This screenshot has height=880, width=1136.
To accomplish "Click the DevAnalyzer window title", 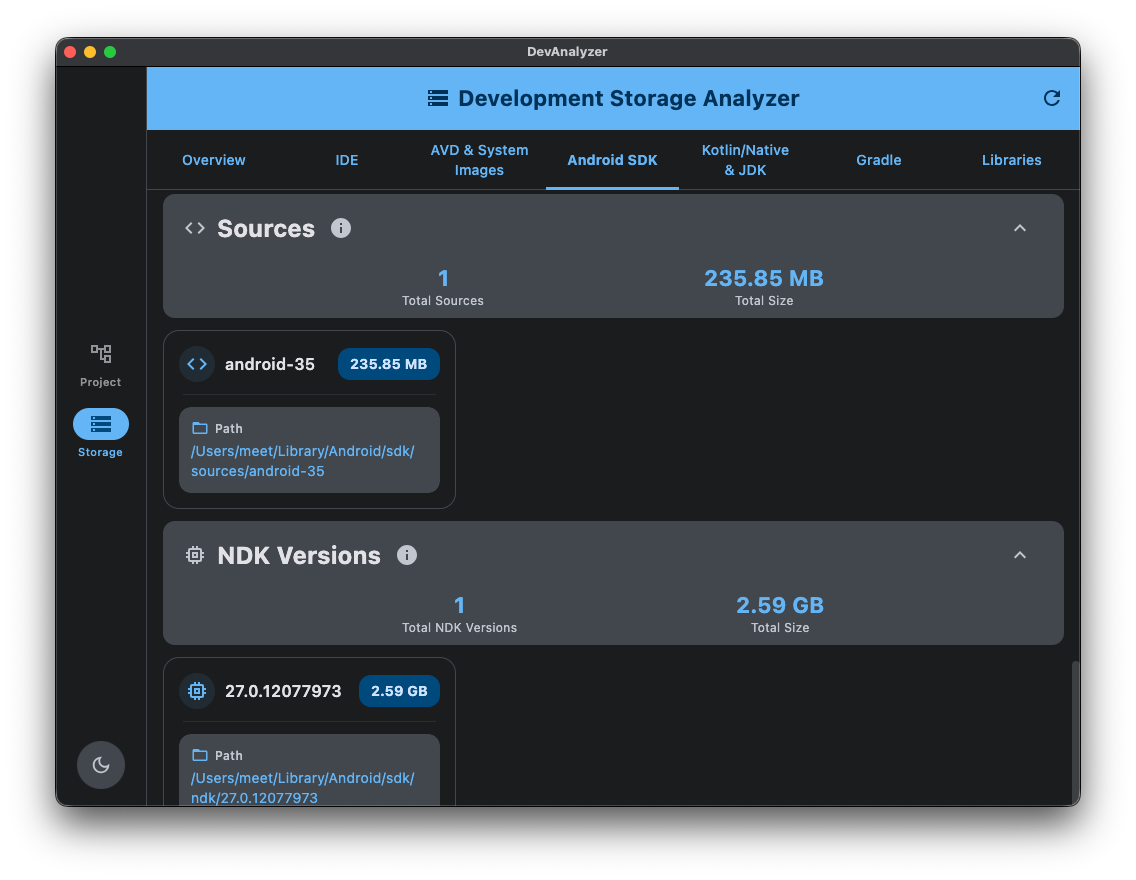I will click(x=567, y=51).
